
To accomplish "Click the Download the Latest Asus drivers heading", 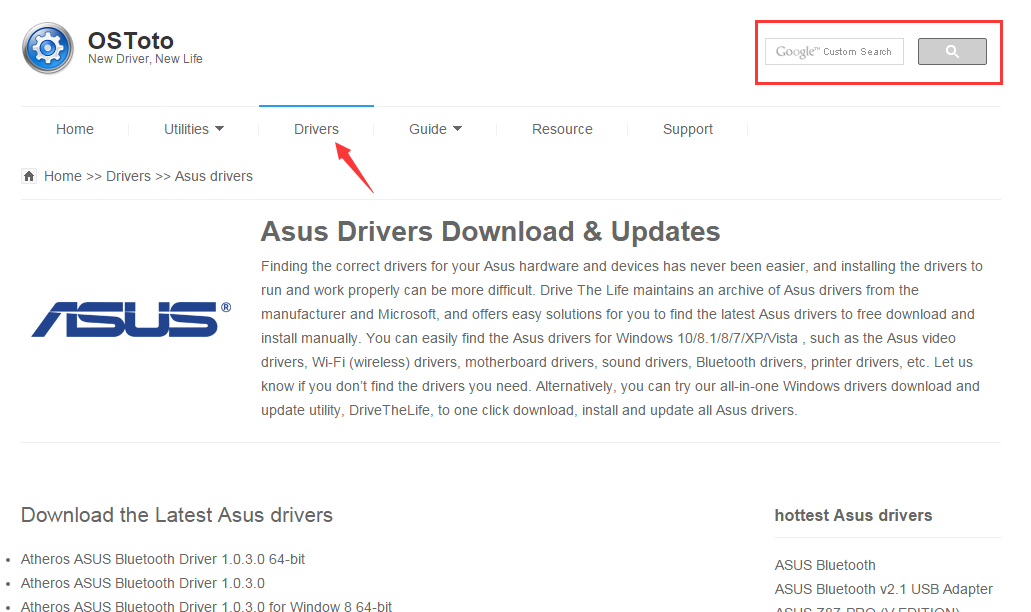I will click(x=177, y=515).
